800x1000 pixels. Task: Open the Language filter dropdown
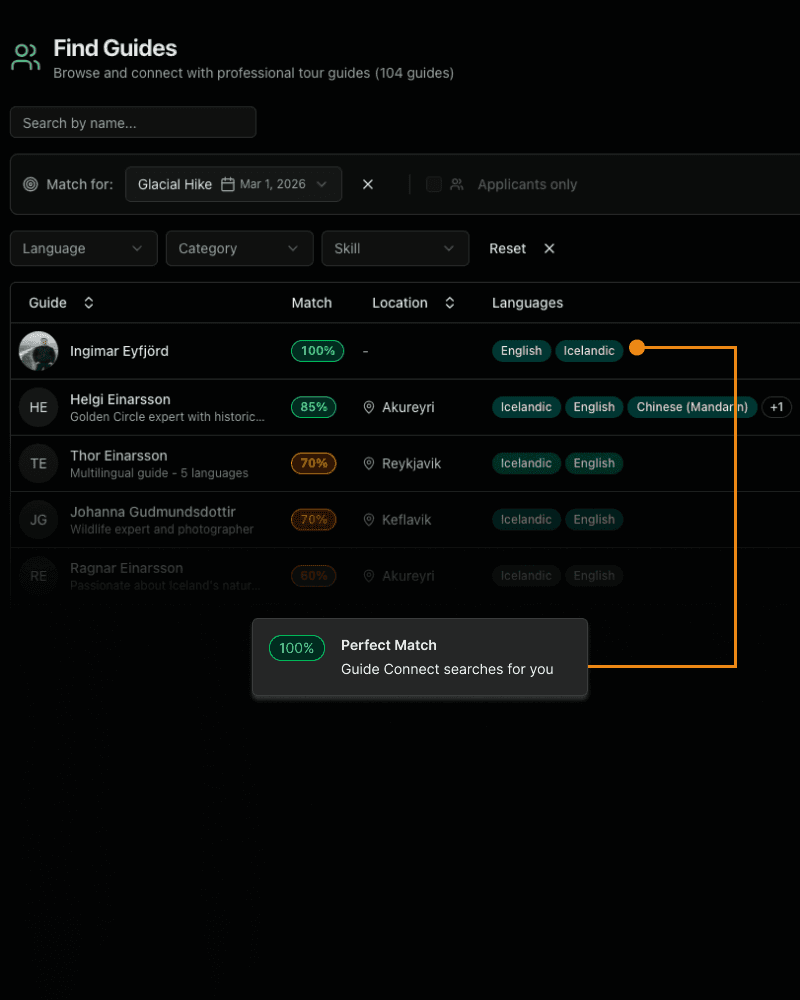[83, 248]
